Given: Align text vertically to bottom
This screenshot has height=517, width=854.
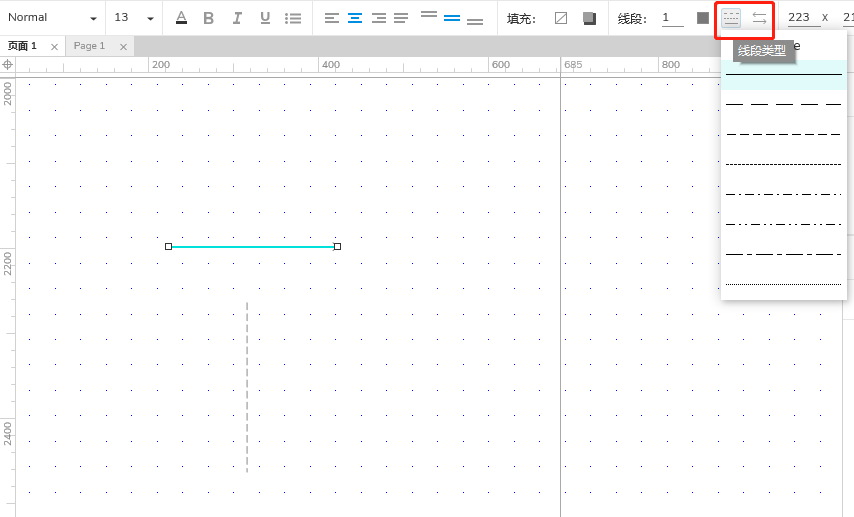Looking at the screenshot, I should pyautogui.click(x=475, y=22).
